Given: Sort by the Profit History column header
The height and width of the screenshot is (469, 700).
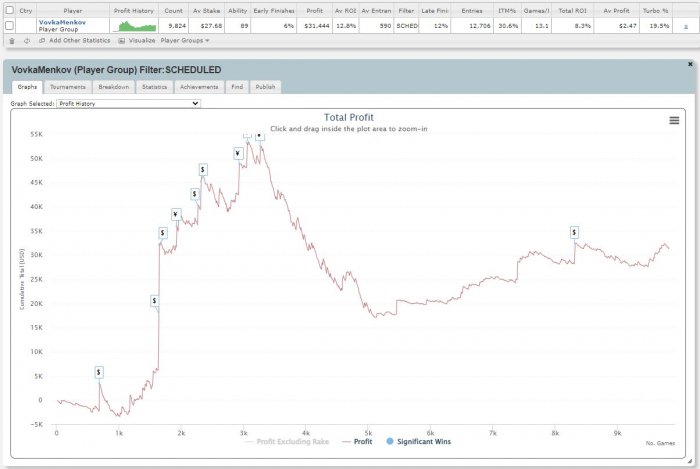Looking at the screenshot, I should 133,11.
